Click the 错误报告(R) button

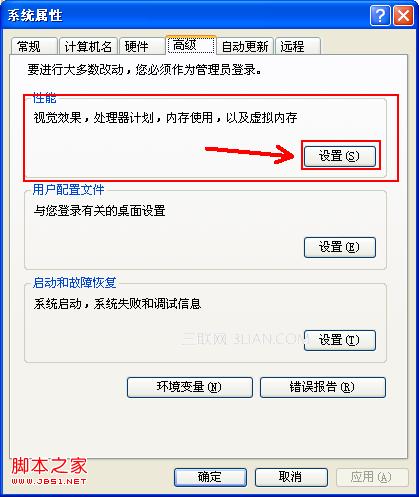(x=323, y=387)
